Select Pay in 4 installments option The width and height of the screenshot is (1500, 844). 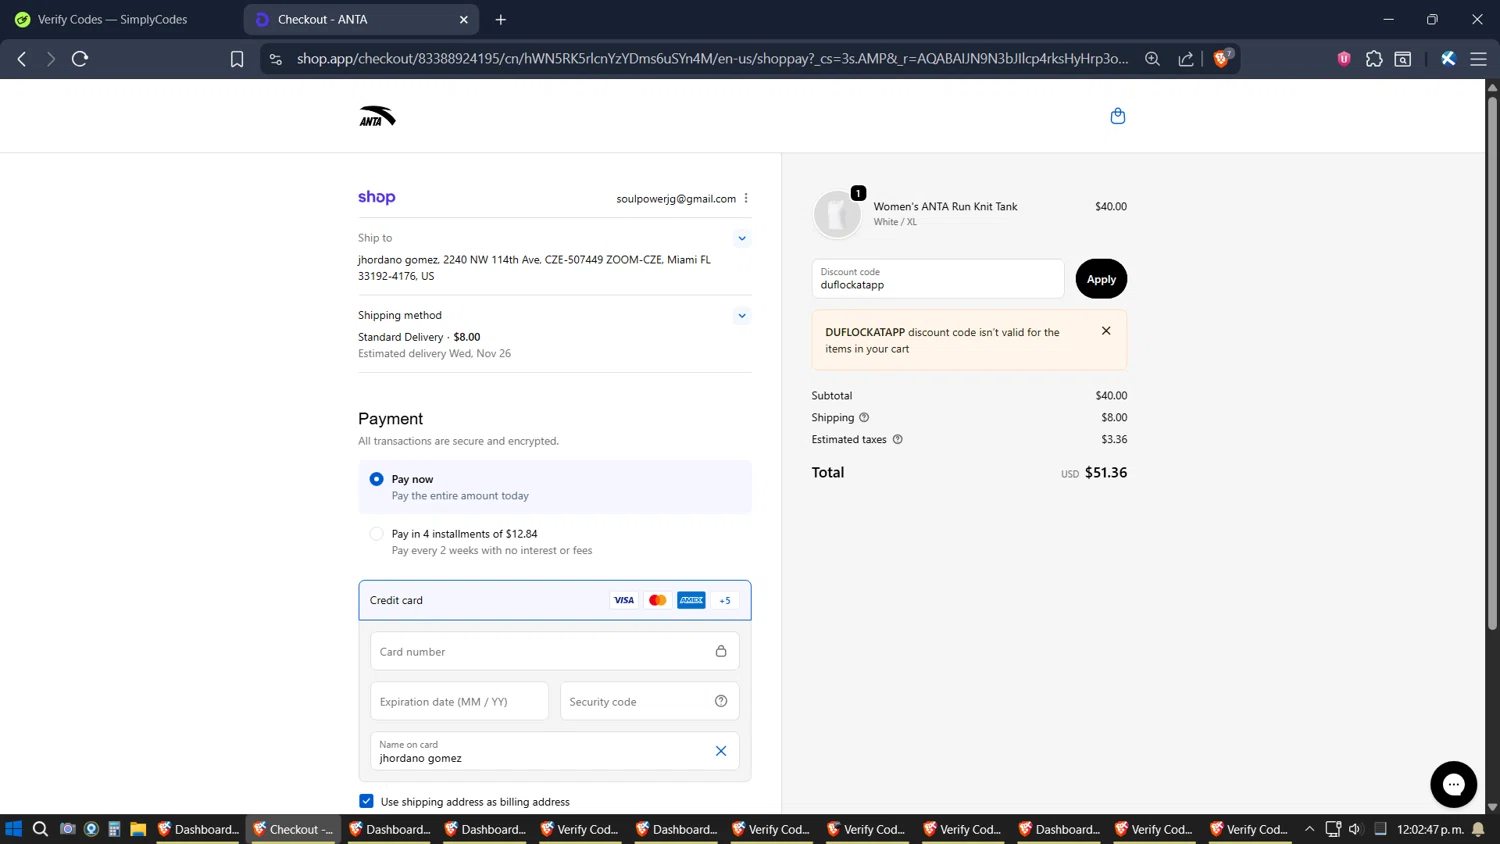[x=376, y=534]
